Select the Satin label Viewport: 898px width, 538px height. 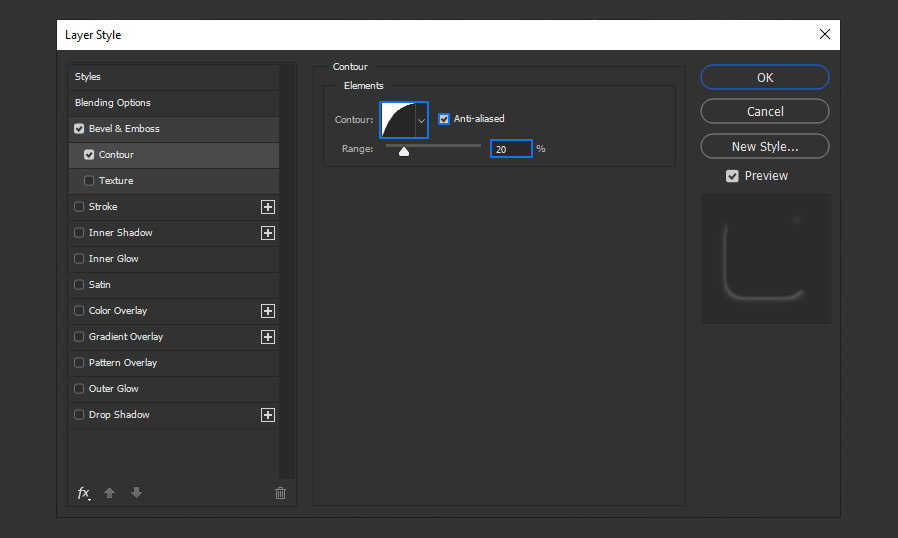coord(100,285)
